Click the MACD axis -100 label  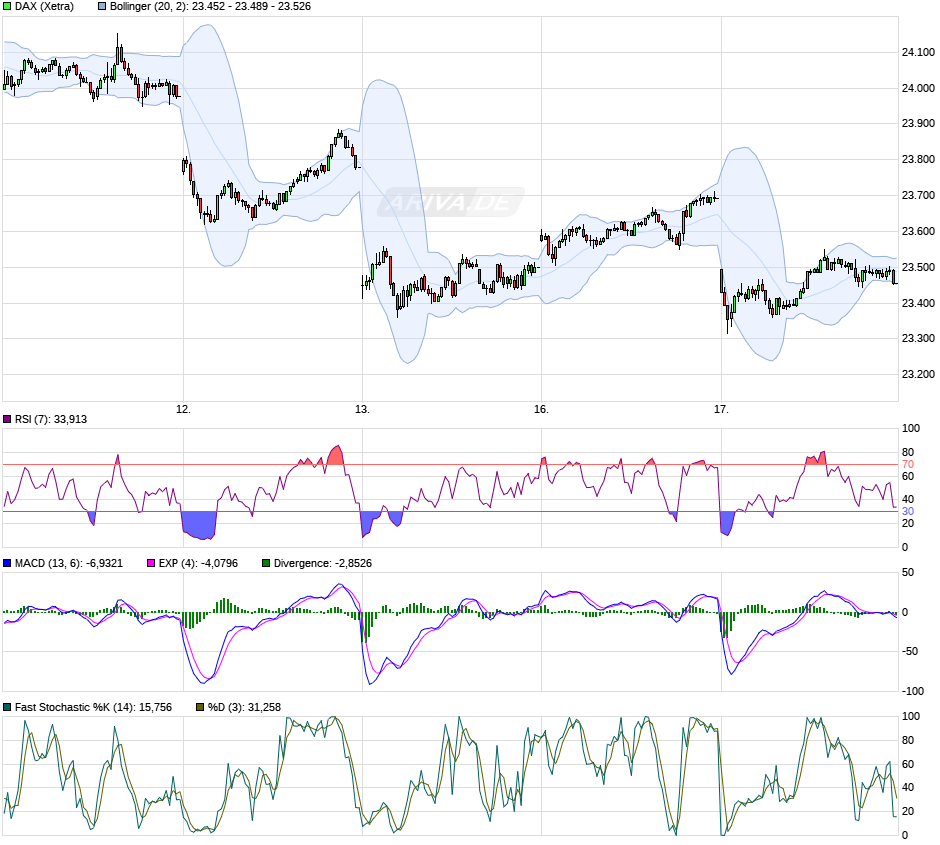pyautogui.click(x=912, y=692)
